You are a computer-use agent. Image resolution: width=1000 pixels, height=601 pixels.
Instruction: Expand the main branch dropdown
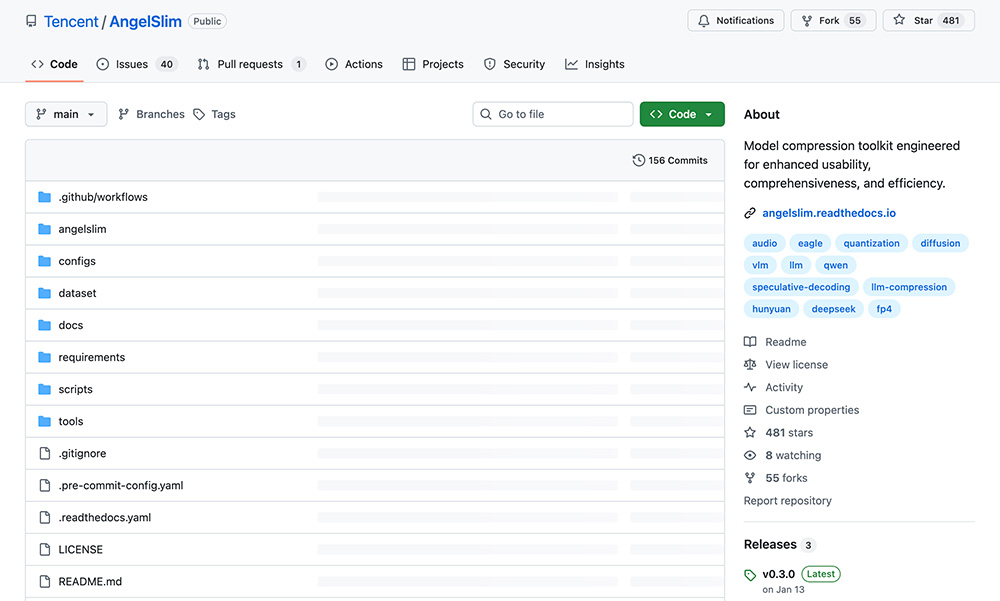(66, 114)
